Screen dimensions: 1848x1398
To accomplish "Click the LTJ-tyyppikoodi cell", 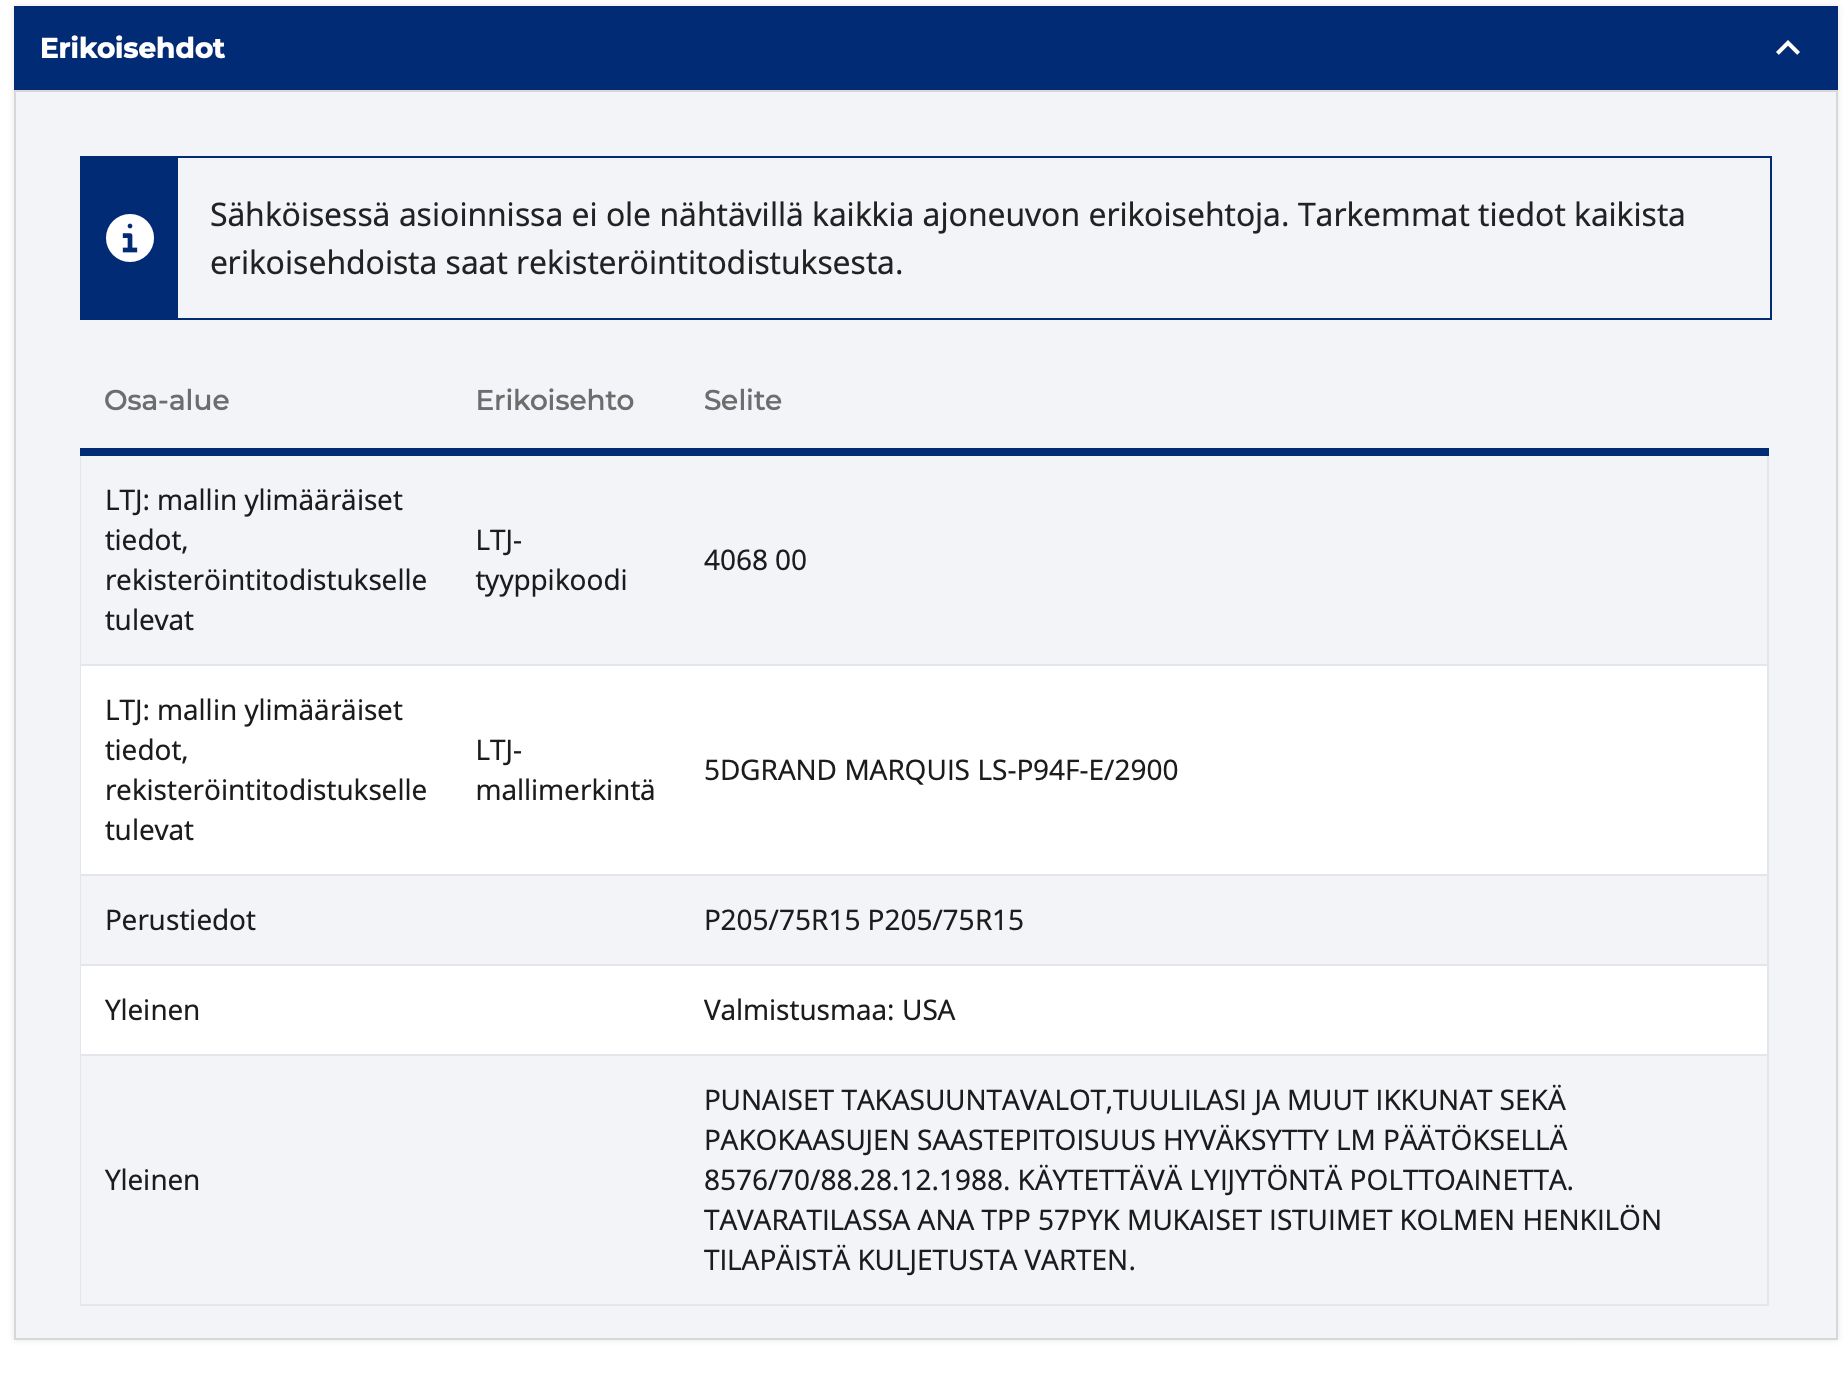I will click(551, 560).
